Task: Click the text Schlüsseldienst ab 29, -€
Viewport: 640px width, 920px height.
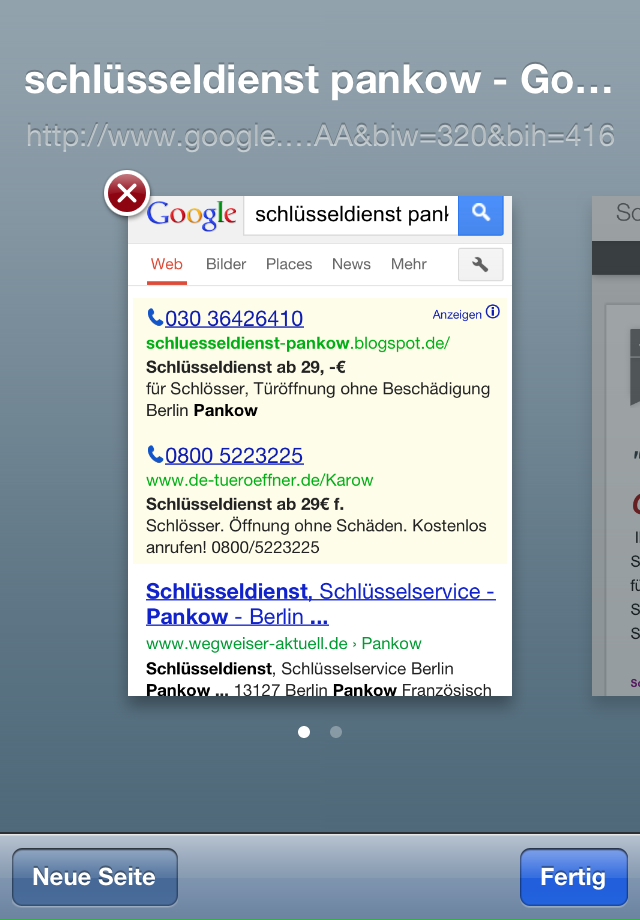Action: tap(246, 367)
